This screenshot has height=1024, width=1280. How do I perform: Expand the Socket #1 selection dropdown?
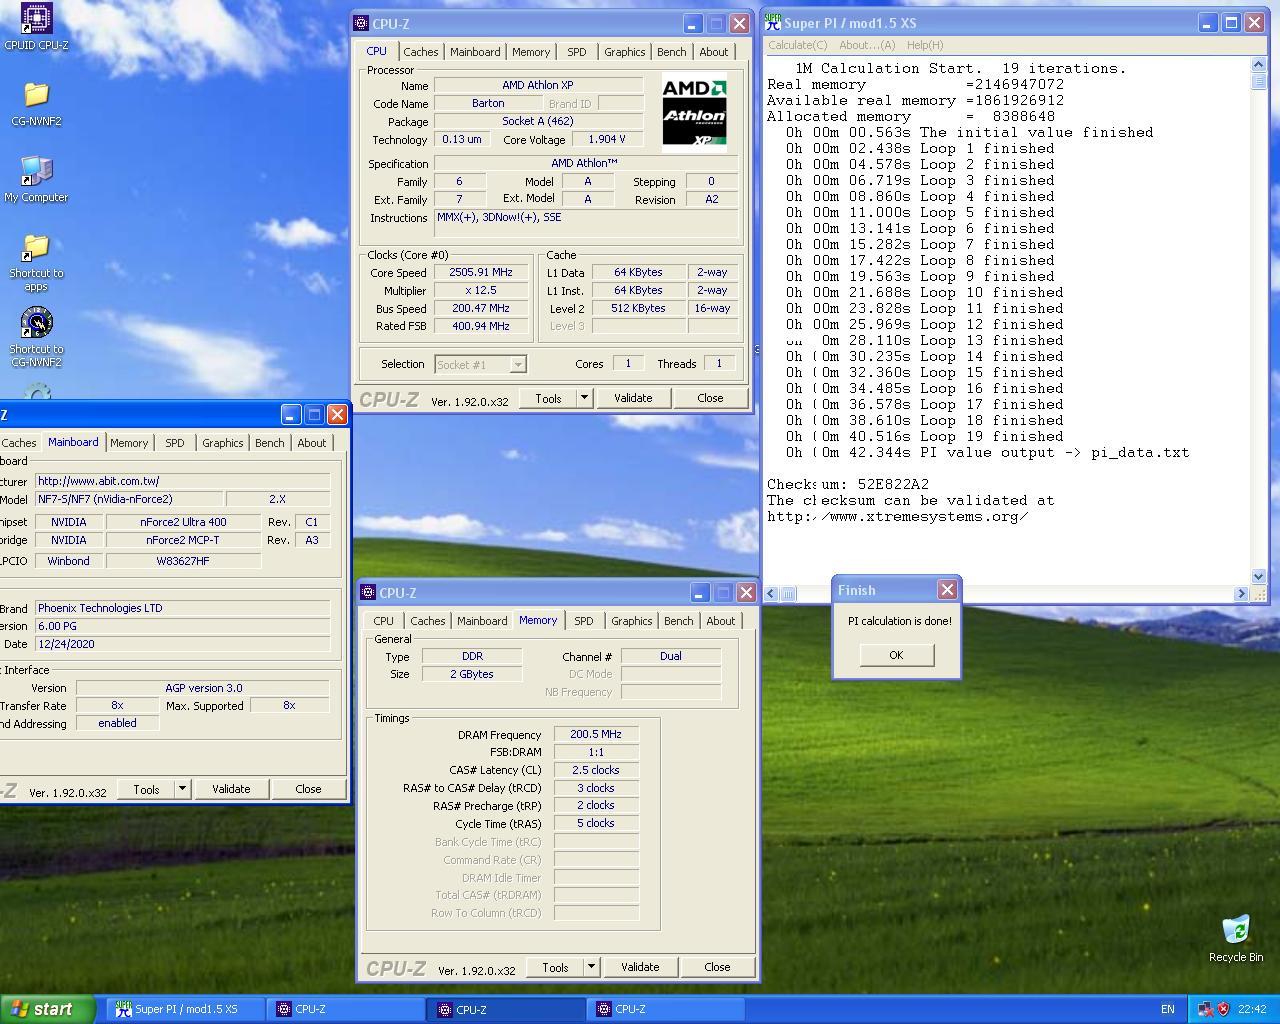coord(518,365)
